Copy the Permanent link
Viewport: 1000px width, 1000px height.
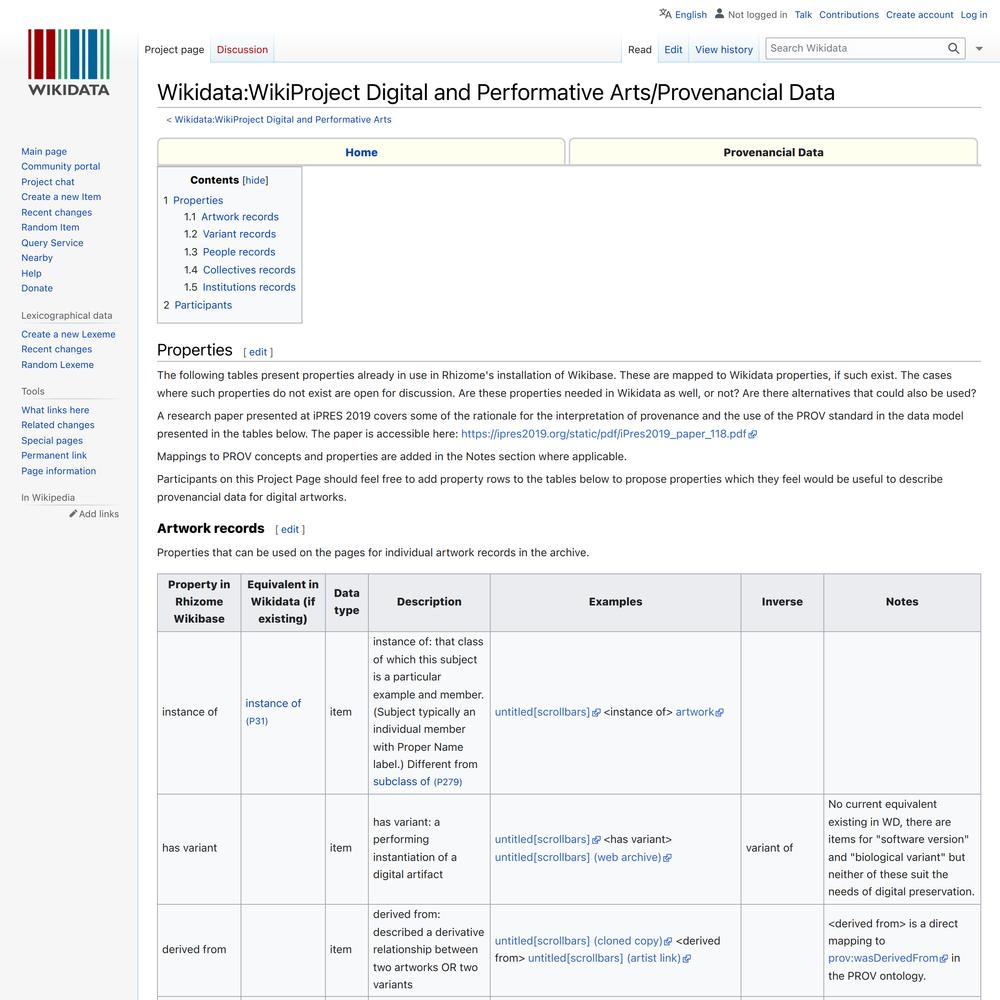click(54, 455)
